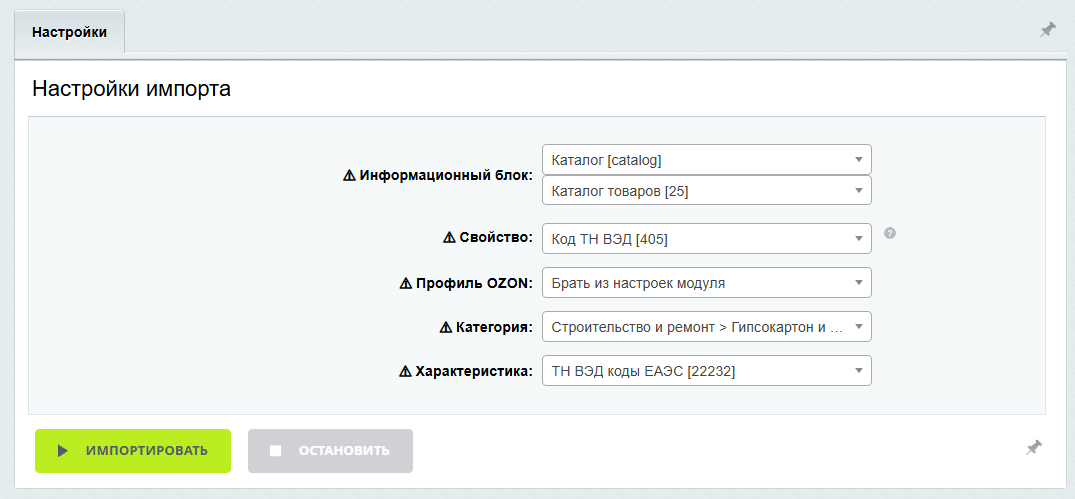This screenshot has height=499, width=1075.
Task: Expand the Код ТН ВЭД [405] property dropdown
Action: coord(707,238)
